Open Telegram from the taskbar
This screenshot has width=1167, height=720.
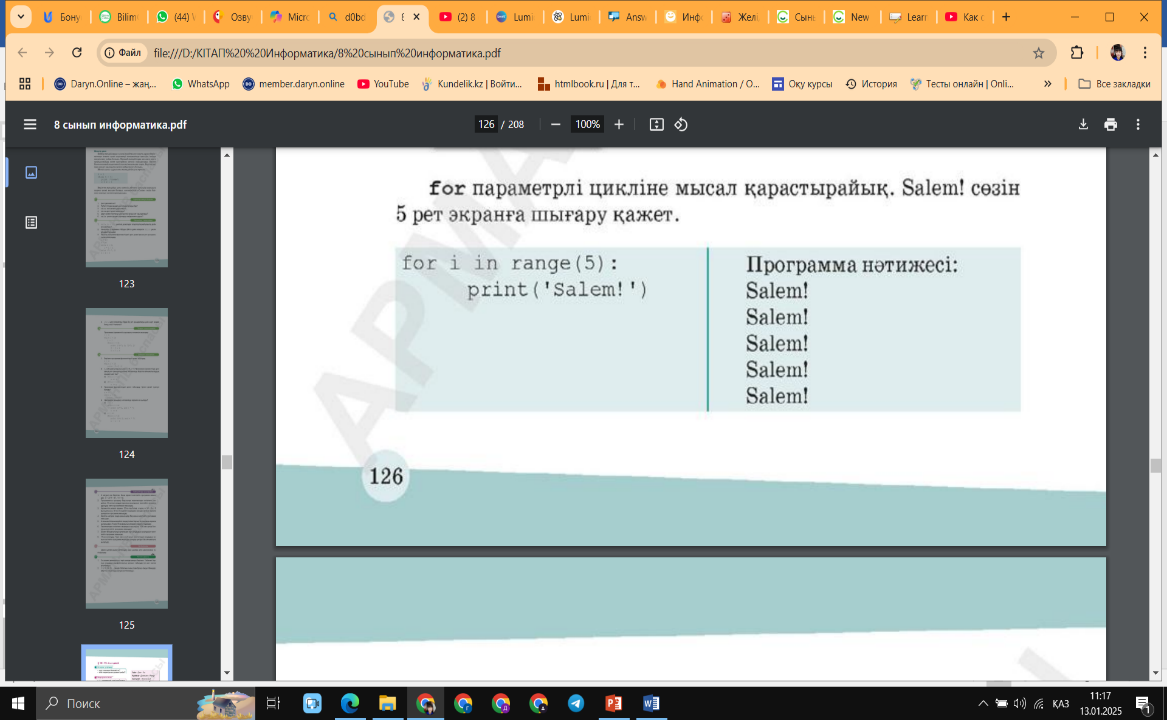tap(575, 703)
